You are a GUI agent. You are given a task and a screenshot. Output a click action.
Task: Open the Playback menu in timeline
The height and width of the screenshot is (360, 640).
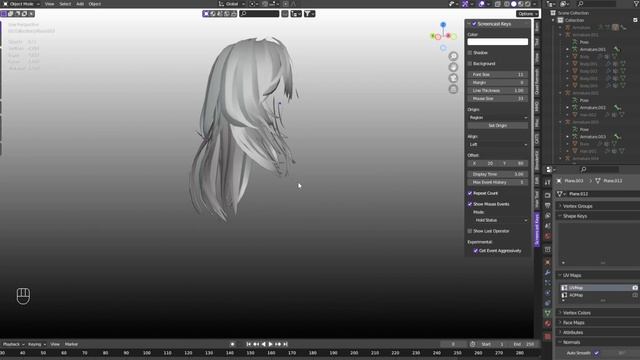click(12, 344)
